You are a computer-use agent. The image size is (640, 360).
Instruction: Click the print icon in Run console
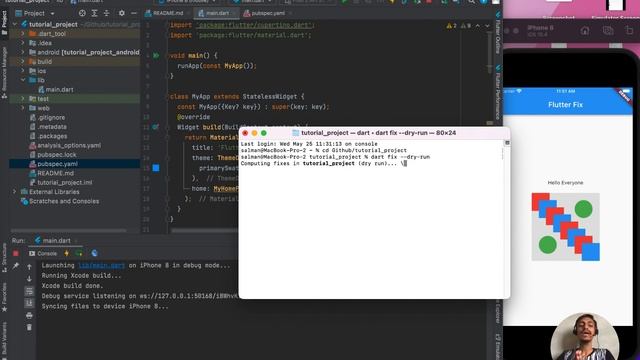click(29, 316)
